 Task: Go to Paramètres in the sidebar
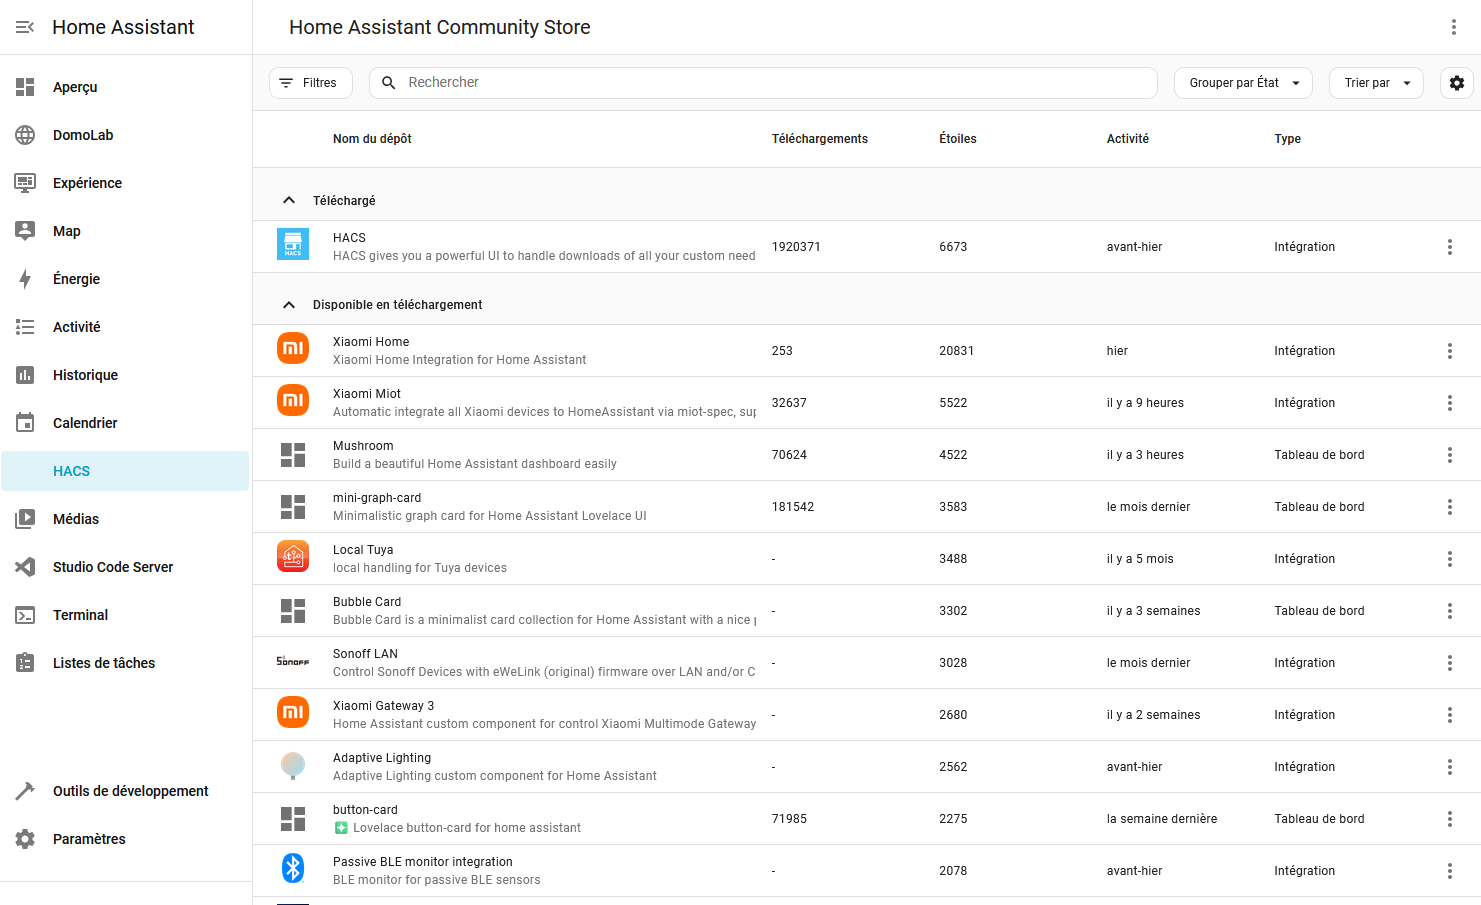(89, 839)
